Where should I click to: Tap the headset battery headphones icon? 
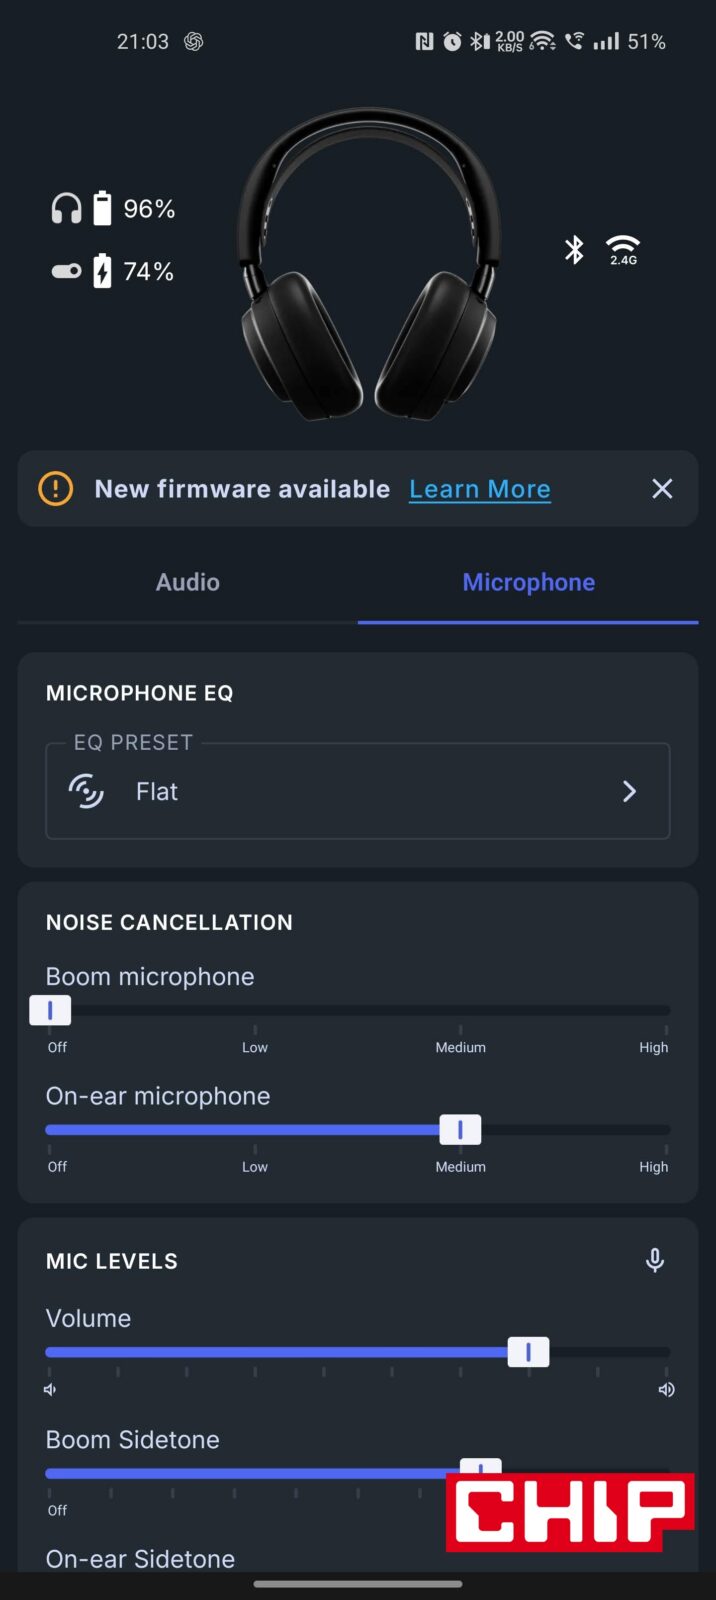pyautogui.click(x=66, y=208)
